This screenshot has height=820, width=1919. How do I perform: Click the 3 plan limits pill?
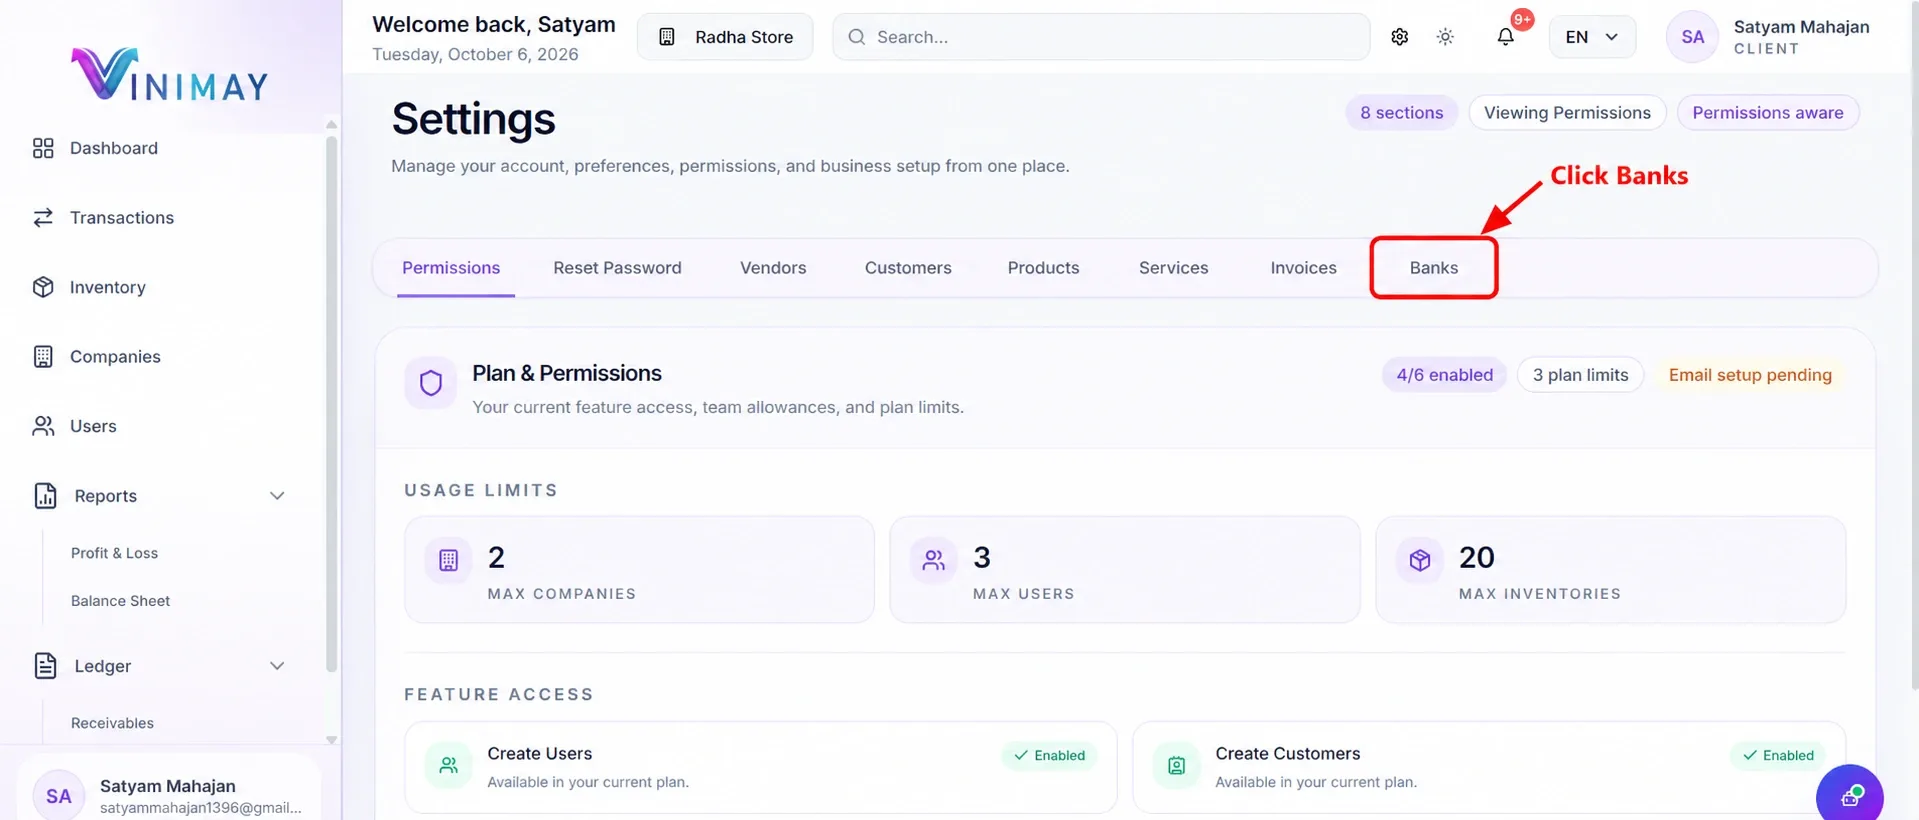pos(1580,375)
